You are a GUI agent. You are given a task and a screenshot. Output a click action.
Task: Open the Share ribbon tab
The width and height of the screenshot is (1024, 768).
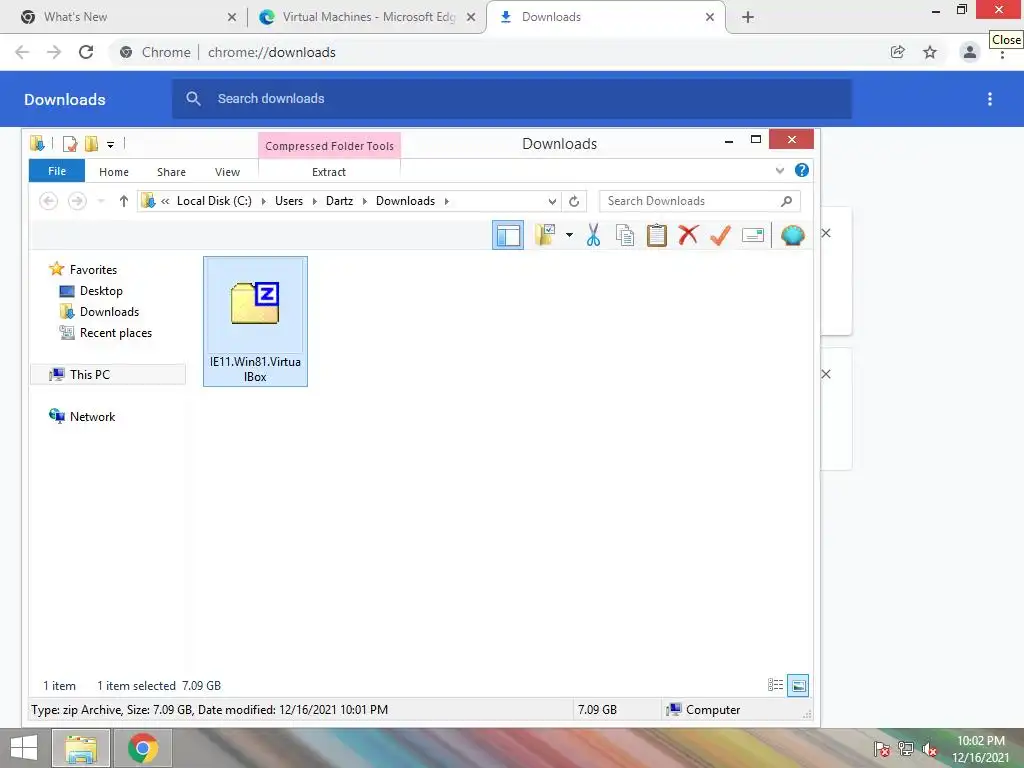pyautogui.click(x=171, y=172)
